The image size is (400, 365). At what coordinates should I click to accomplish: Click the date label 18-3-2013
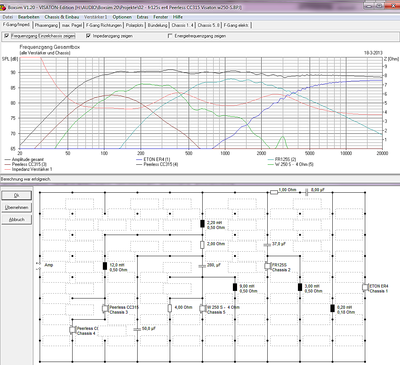(x=373, y=53)
